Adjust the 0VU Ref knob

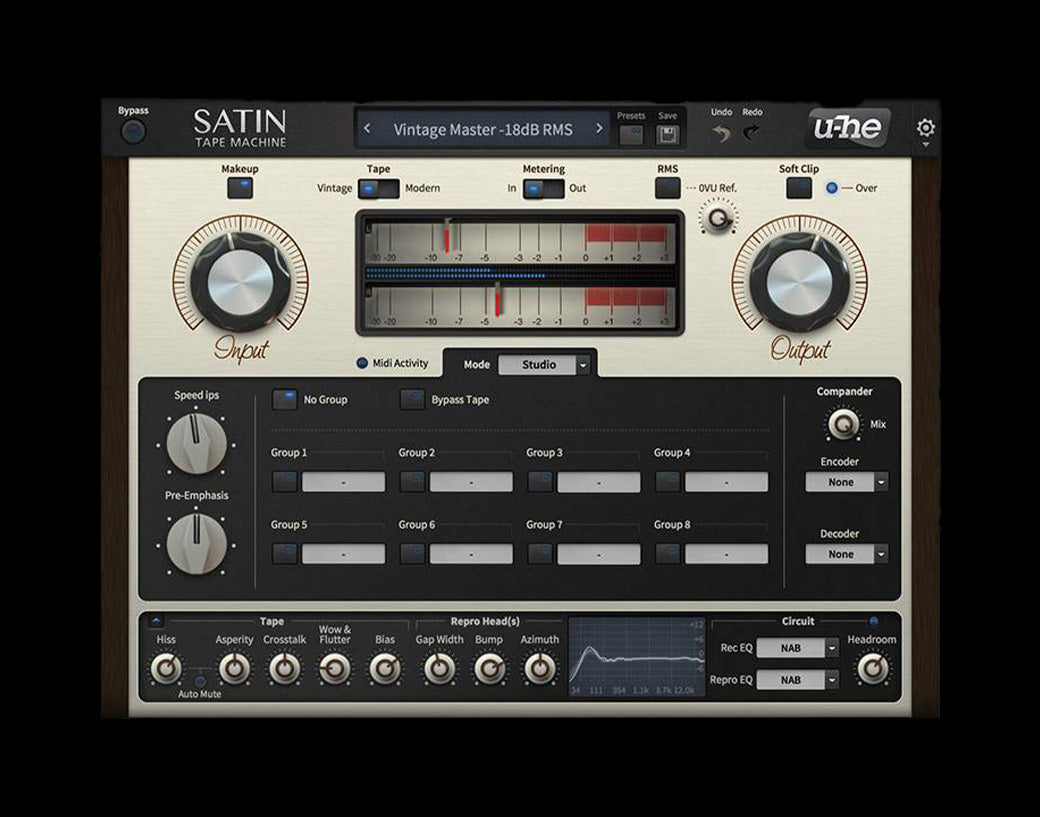[x=718, y=218]
